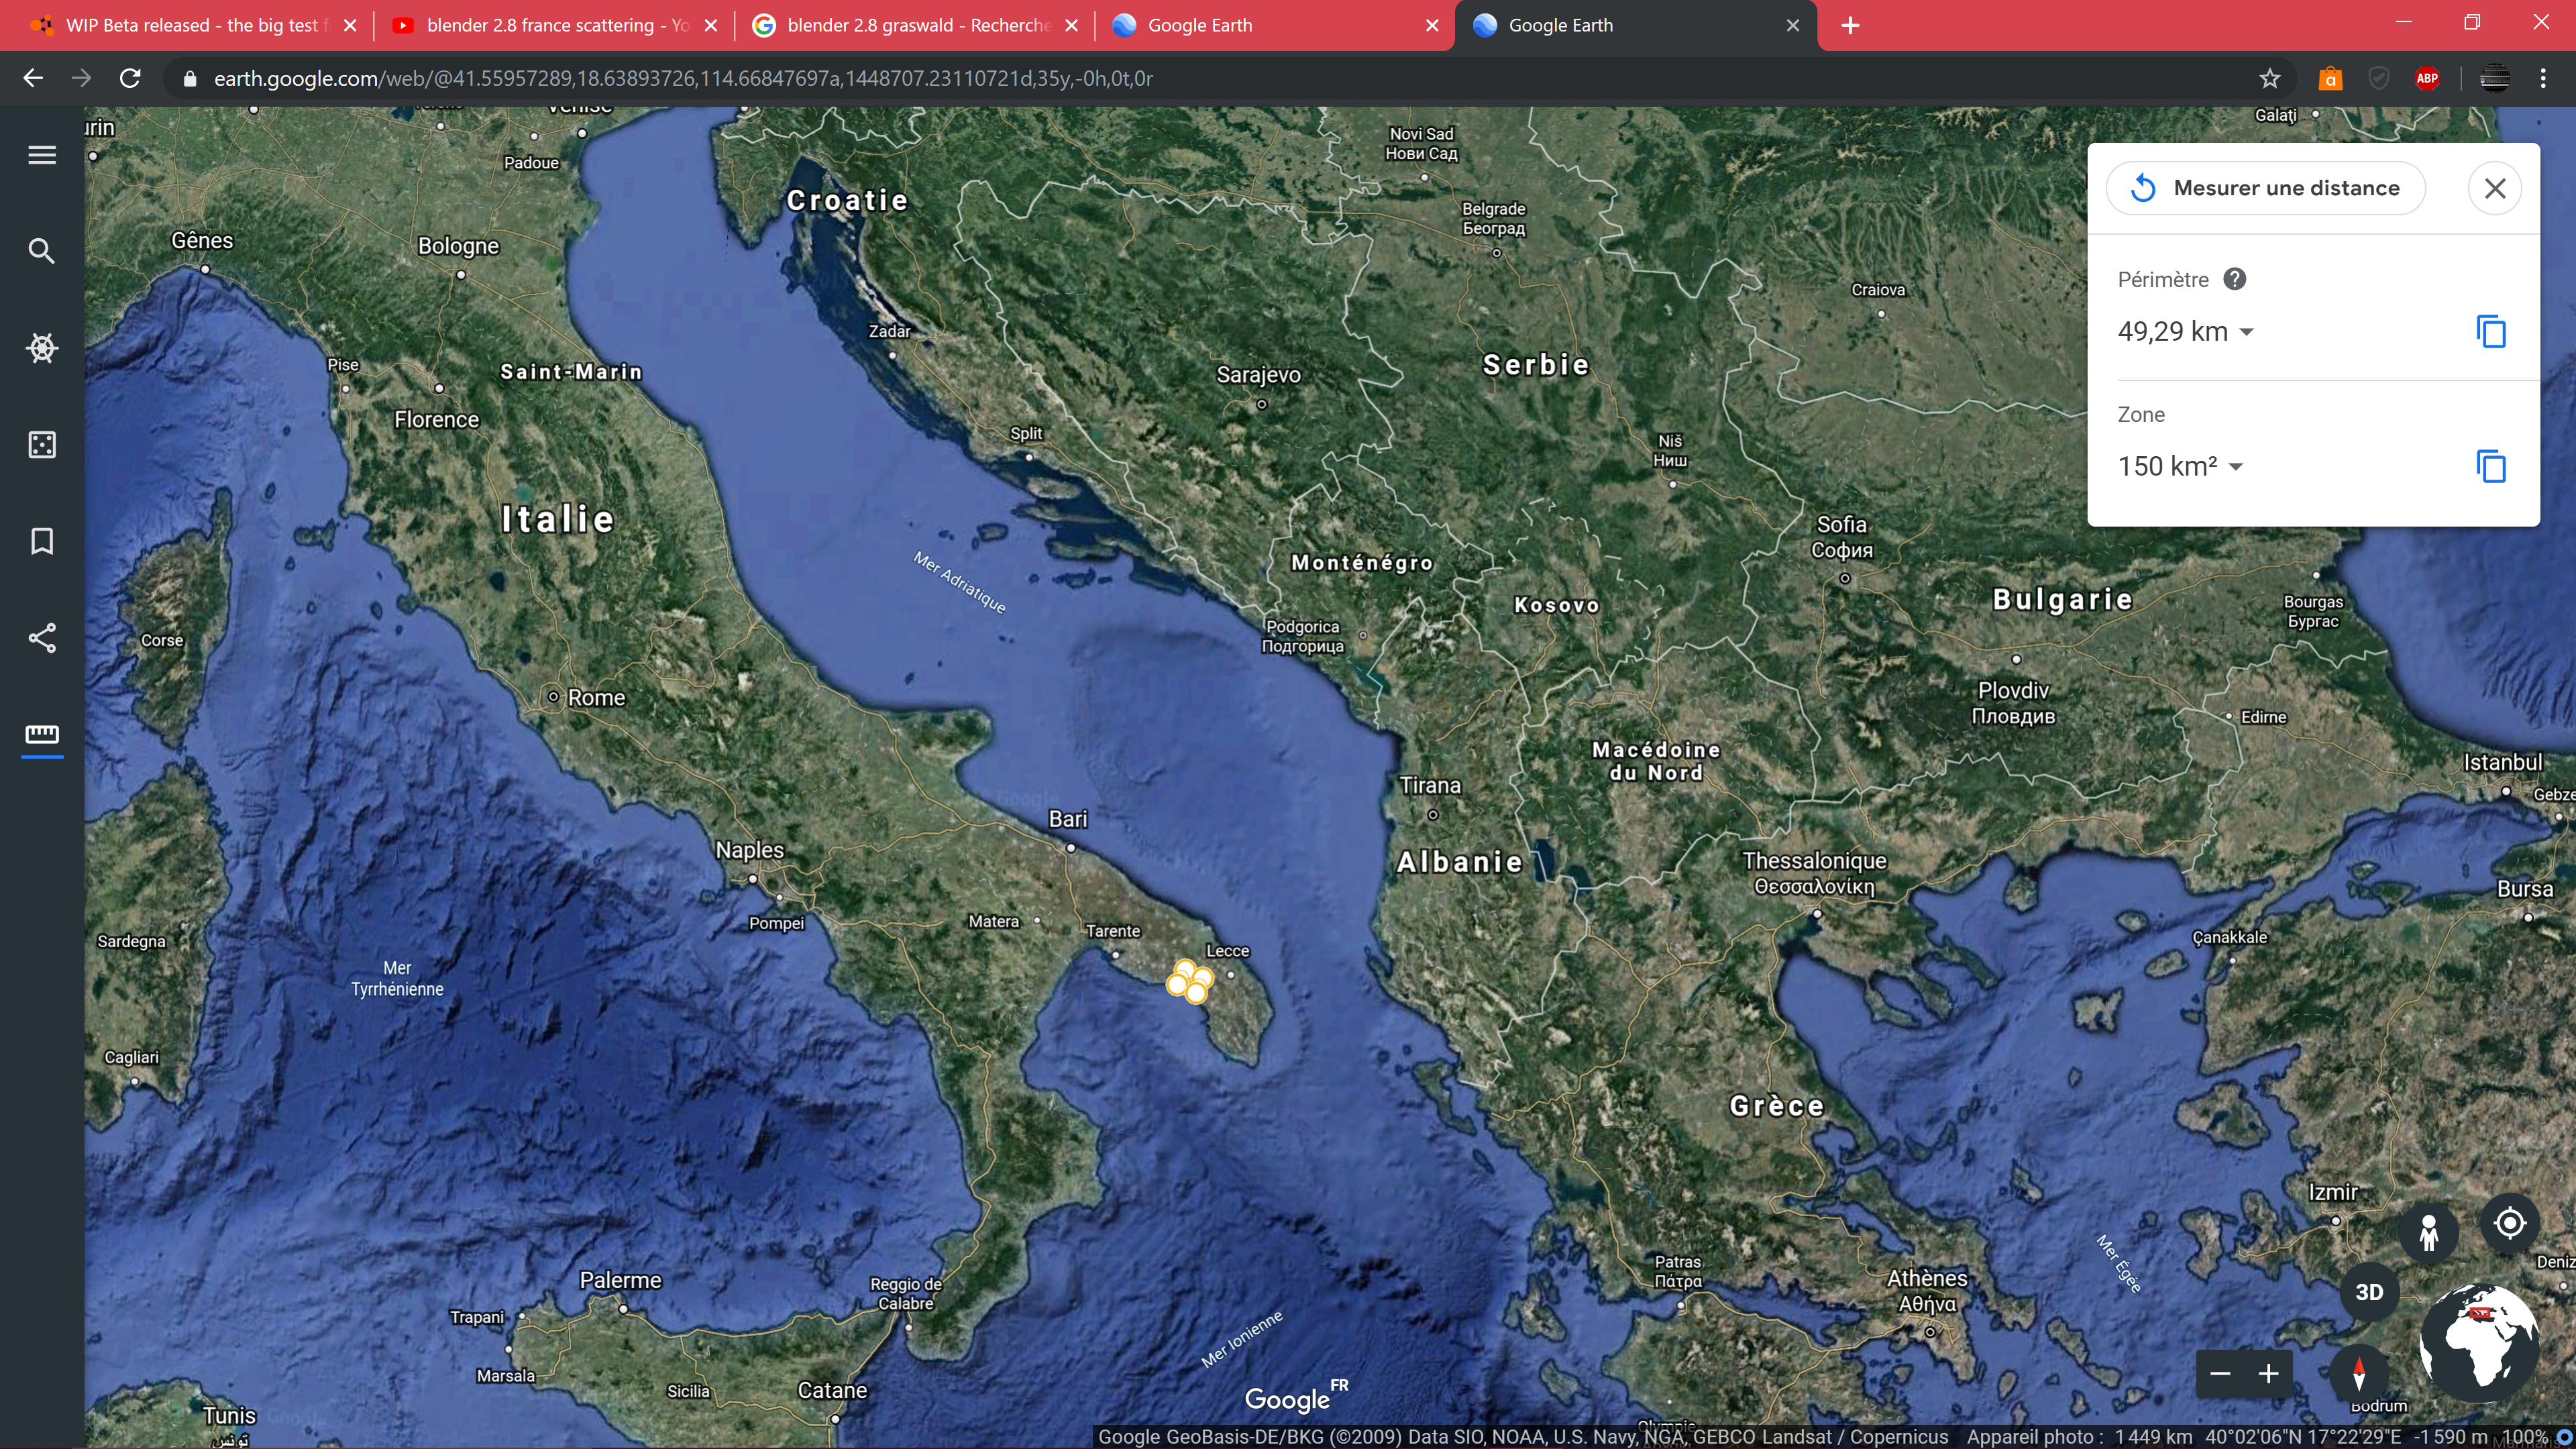Toggle the 3D view button
The width and height of the screenshot is (2576, 1449).
pyautogui.click(x=2369, y=1292)
